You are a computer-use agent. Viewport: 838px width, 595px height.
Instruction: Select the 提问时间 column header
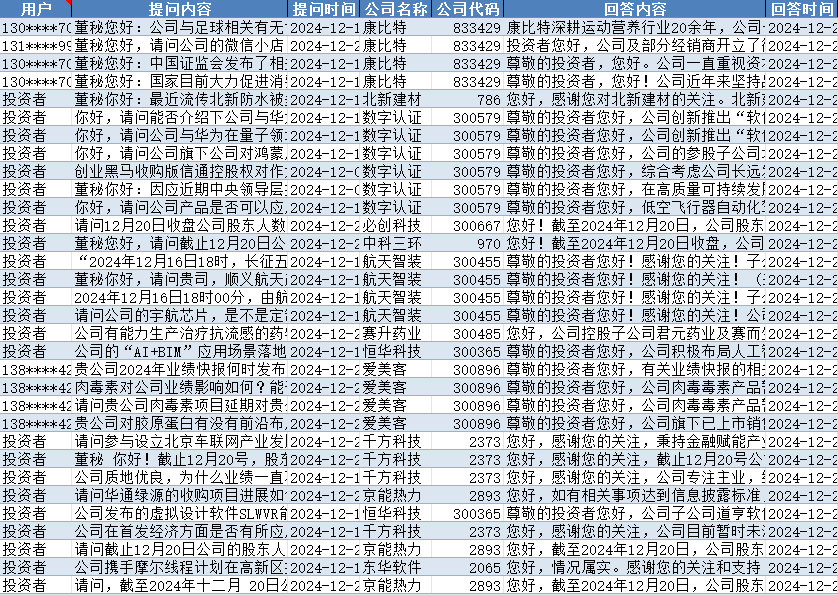click(x=324, y=9)
